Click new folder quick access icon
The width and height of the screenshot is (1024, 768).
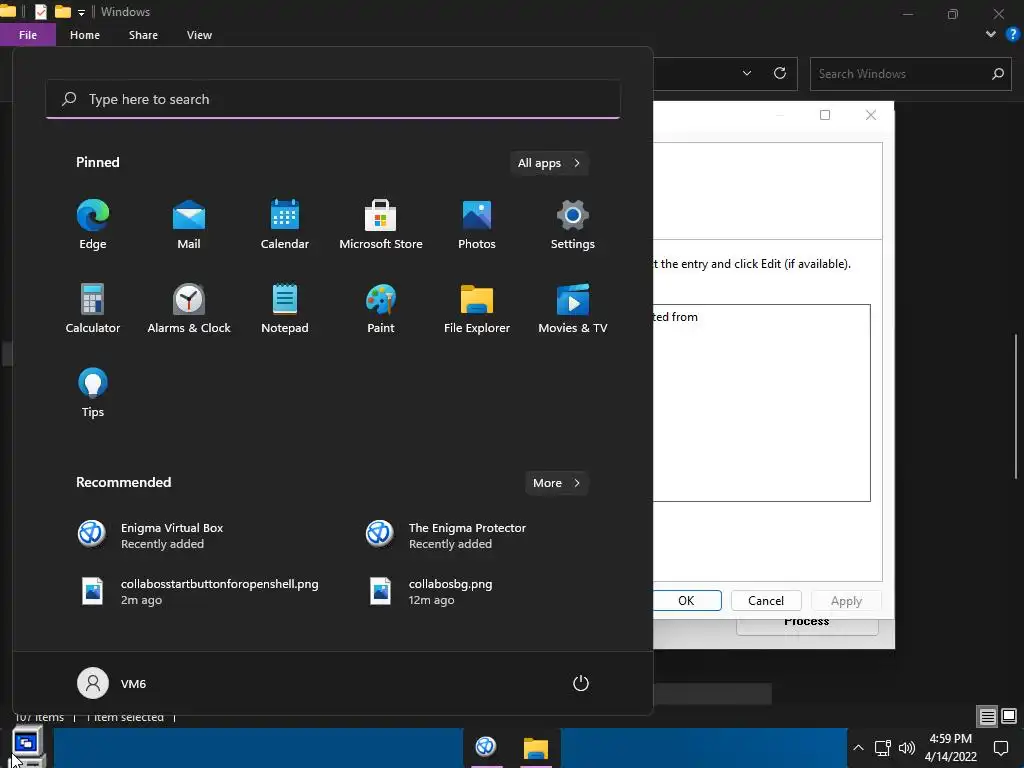(63, 12)
